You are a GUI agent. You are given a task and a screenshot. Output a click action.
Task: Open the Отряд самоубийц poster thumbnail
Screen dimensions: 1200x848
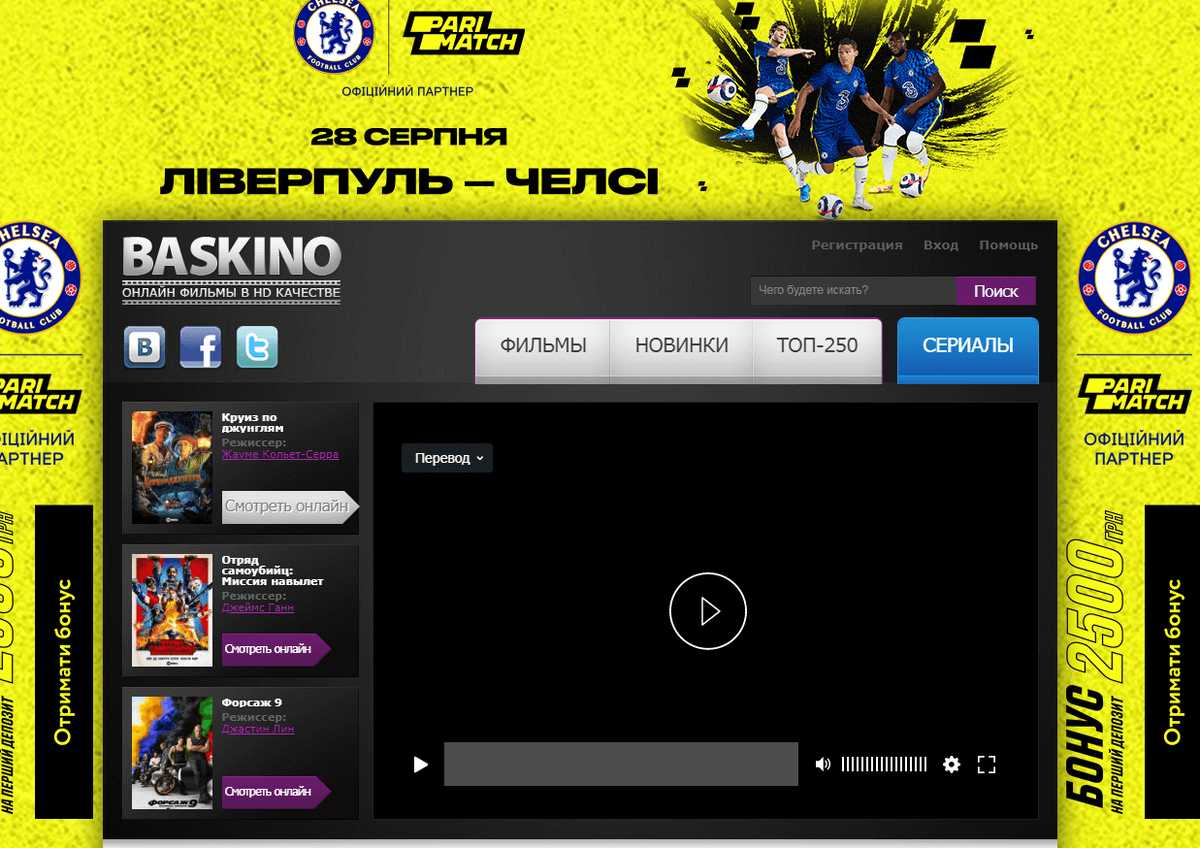(x=172, y=610)
